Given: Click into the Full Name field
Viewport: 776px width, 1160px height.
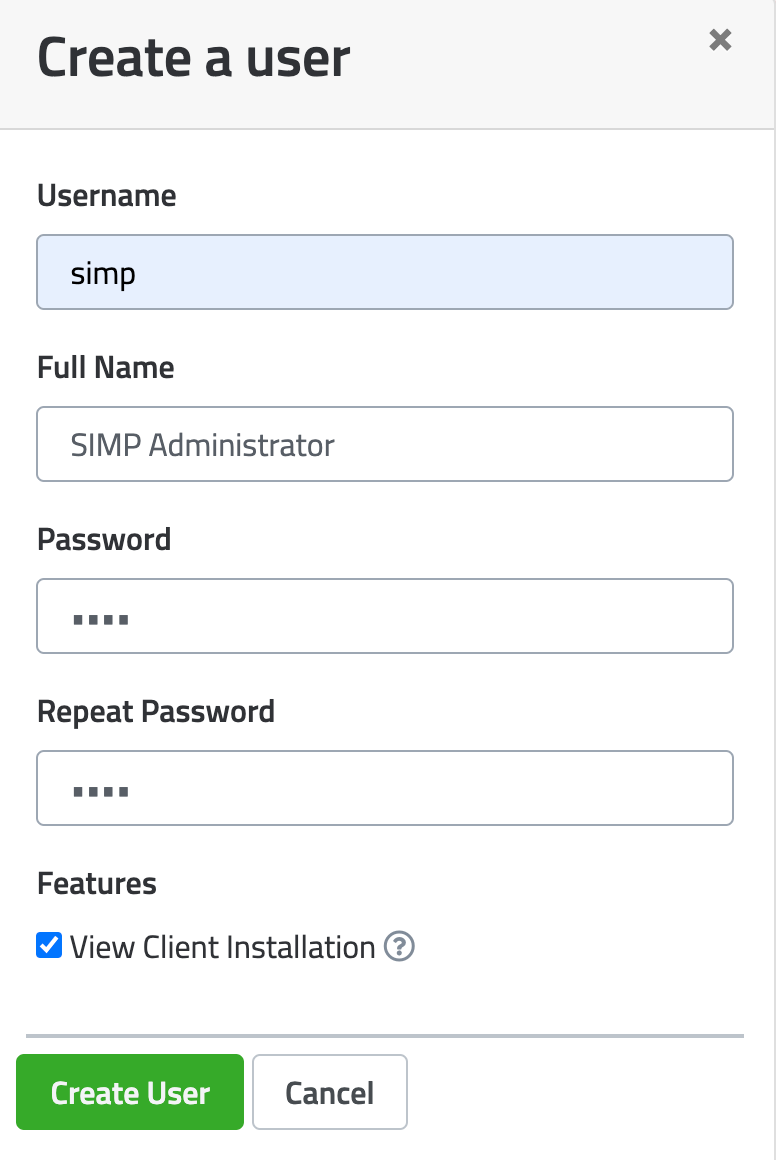Looking at the screenshot, I should point(385,444).
